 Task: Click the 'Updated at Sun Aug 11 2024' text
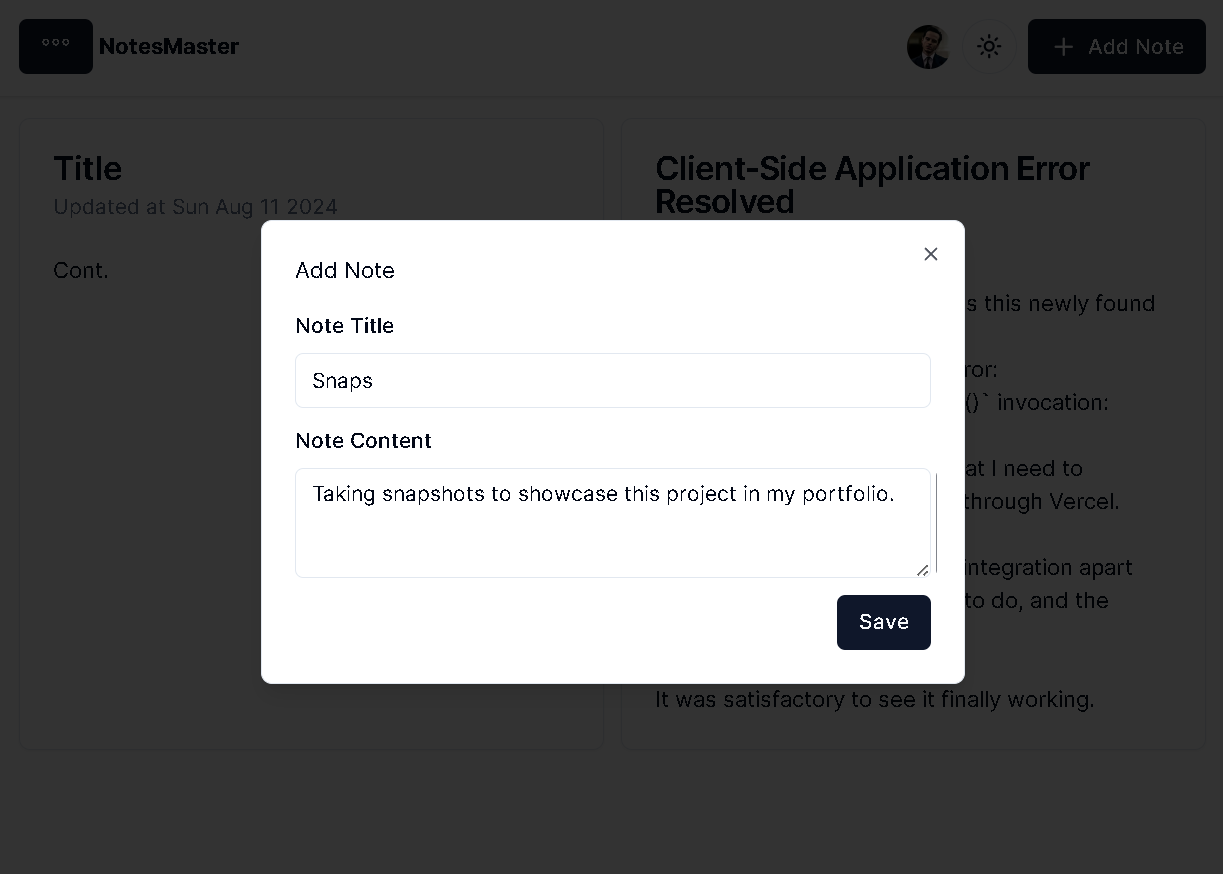[x=195, y=207]
